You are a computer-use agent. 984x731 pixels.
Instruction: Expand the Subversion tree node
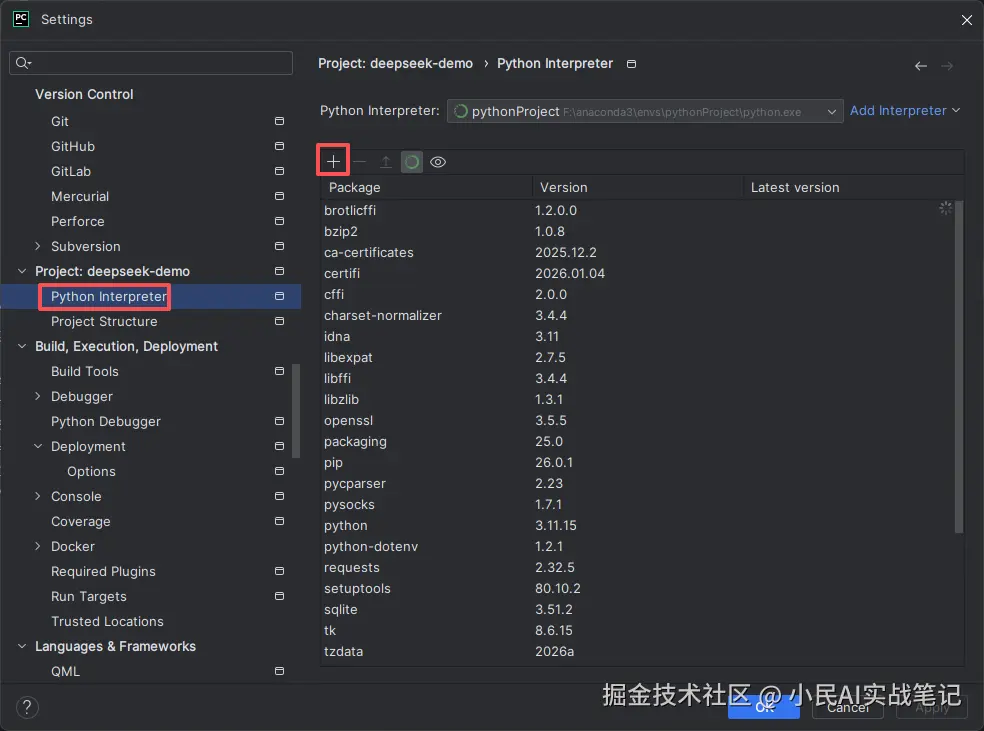pyautogui.click(x=38, y=246)
